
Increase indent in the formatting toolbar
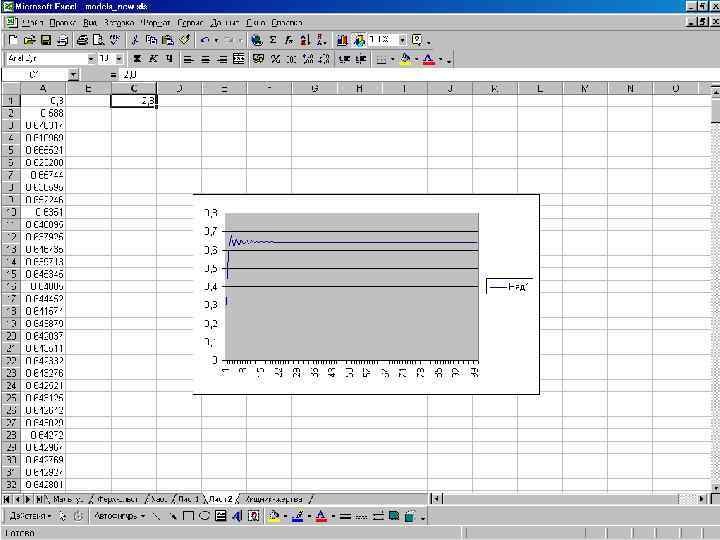[361, 59]
